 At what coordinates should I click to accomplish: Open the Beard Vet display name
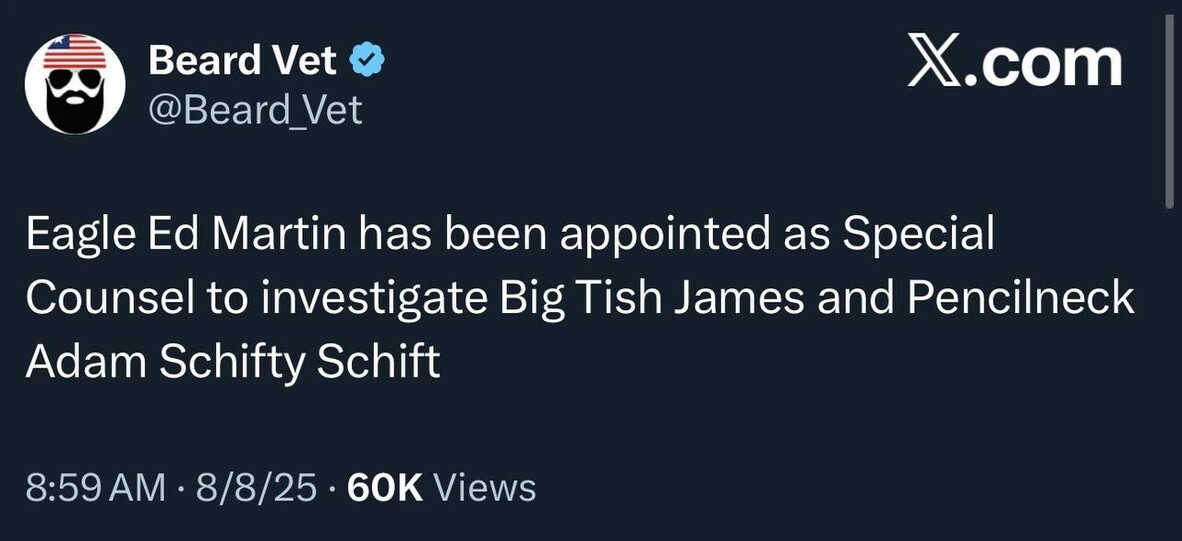pyautogui.click(x=243, y=62)
